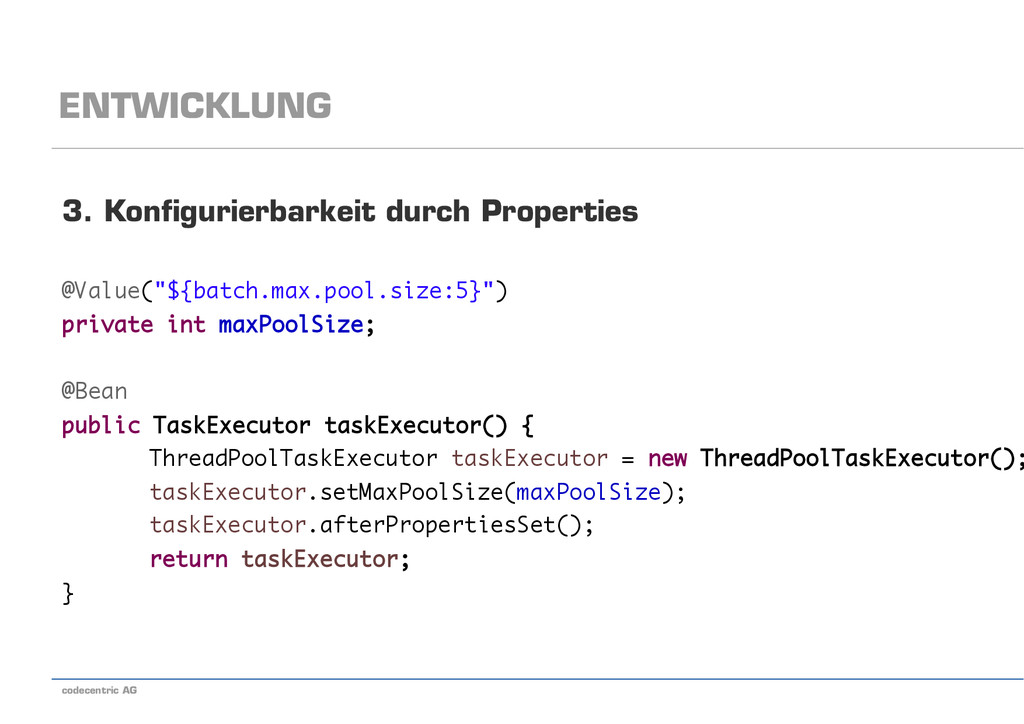This screenshot has width=1024, height=724.
Task: Click the setMaxPoolSize(maxPoolSize) code line
Action: (x=417, y=492)
